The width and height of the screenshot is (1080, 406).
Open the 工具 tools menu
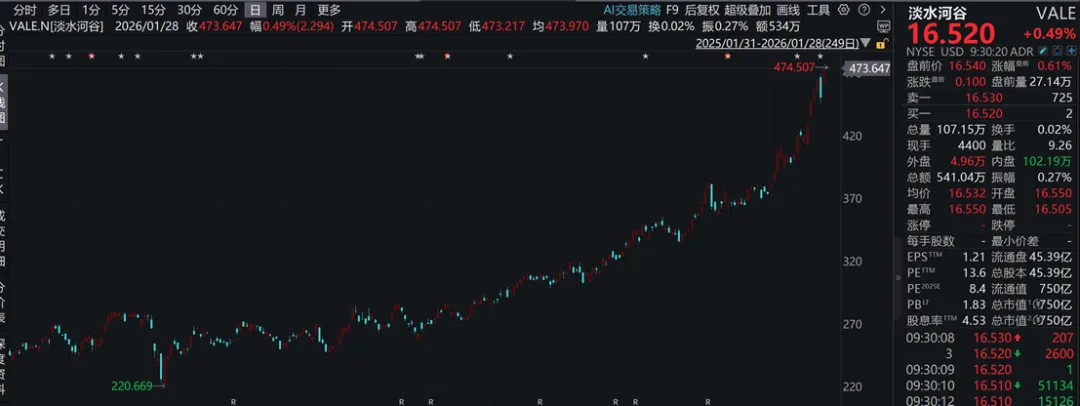[x=818, y=10]
